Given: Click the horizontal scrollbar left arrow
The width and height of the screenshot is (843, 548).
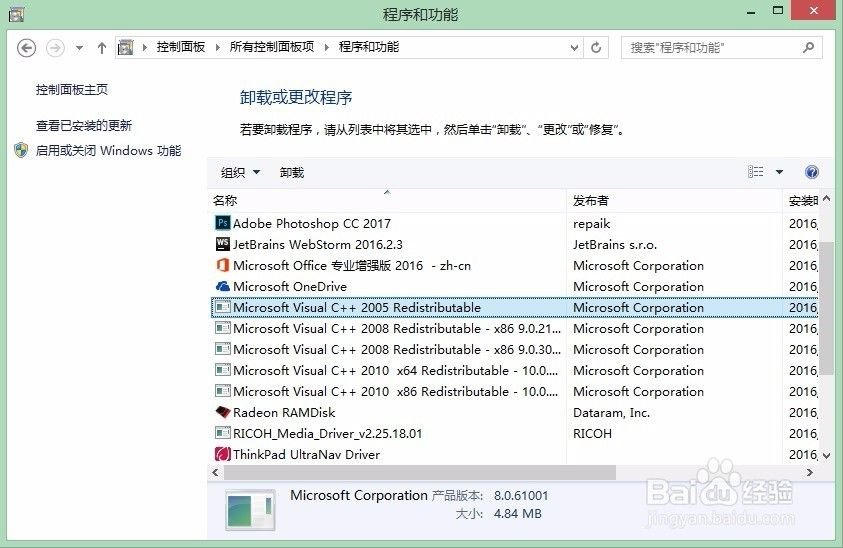Looking at the screenshot, I should coord(216,473).
